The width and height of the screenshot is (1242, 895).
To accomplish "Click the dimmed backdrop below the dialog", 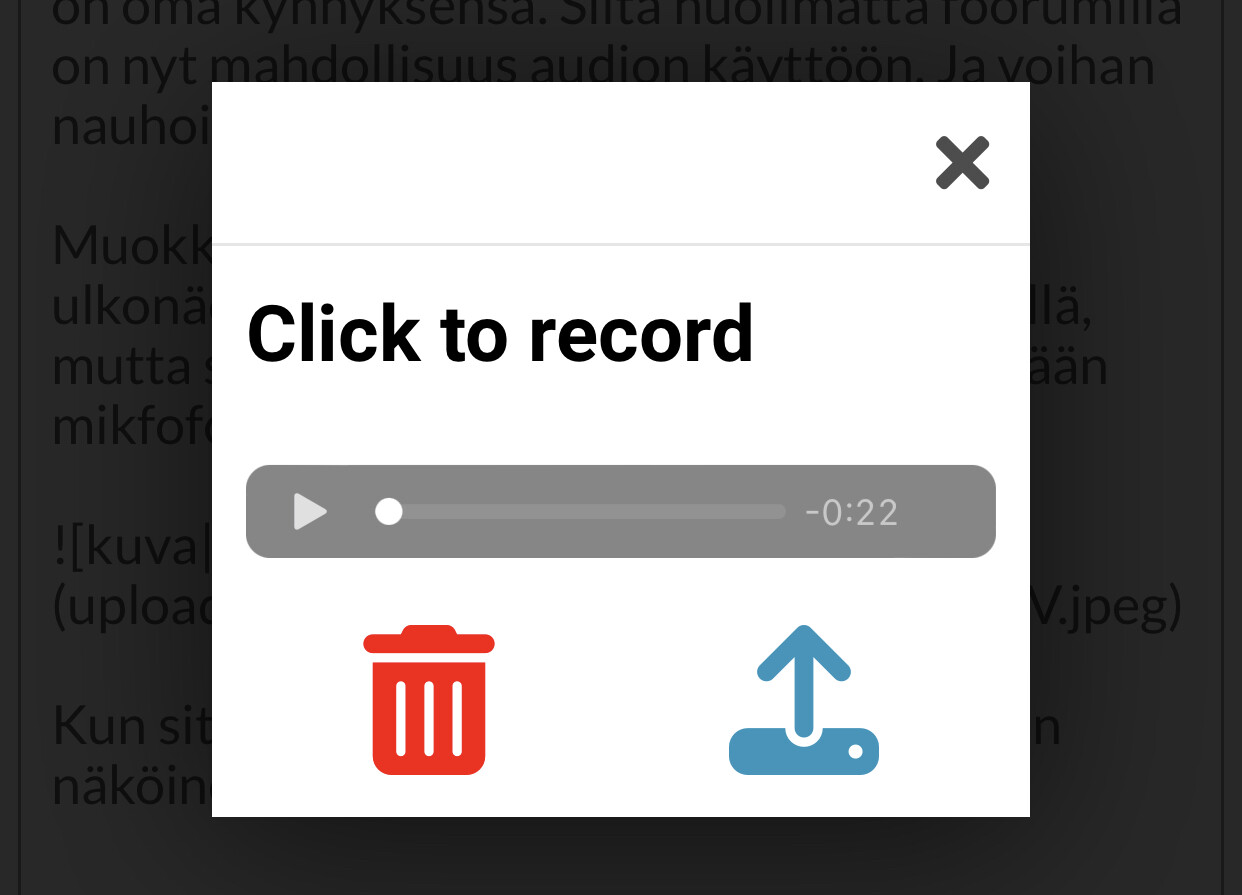I will (620, 856).
